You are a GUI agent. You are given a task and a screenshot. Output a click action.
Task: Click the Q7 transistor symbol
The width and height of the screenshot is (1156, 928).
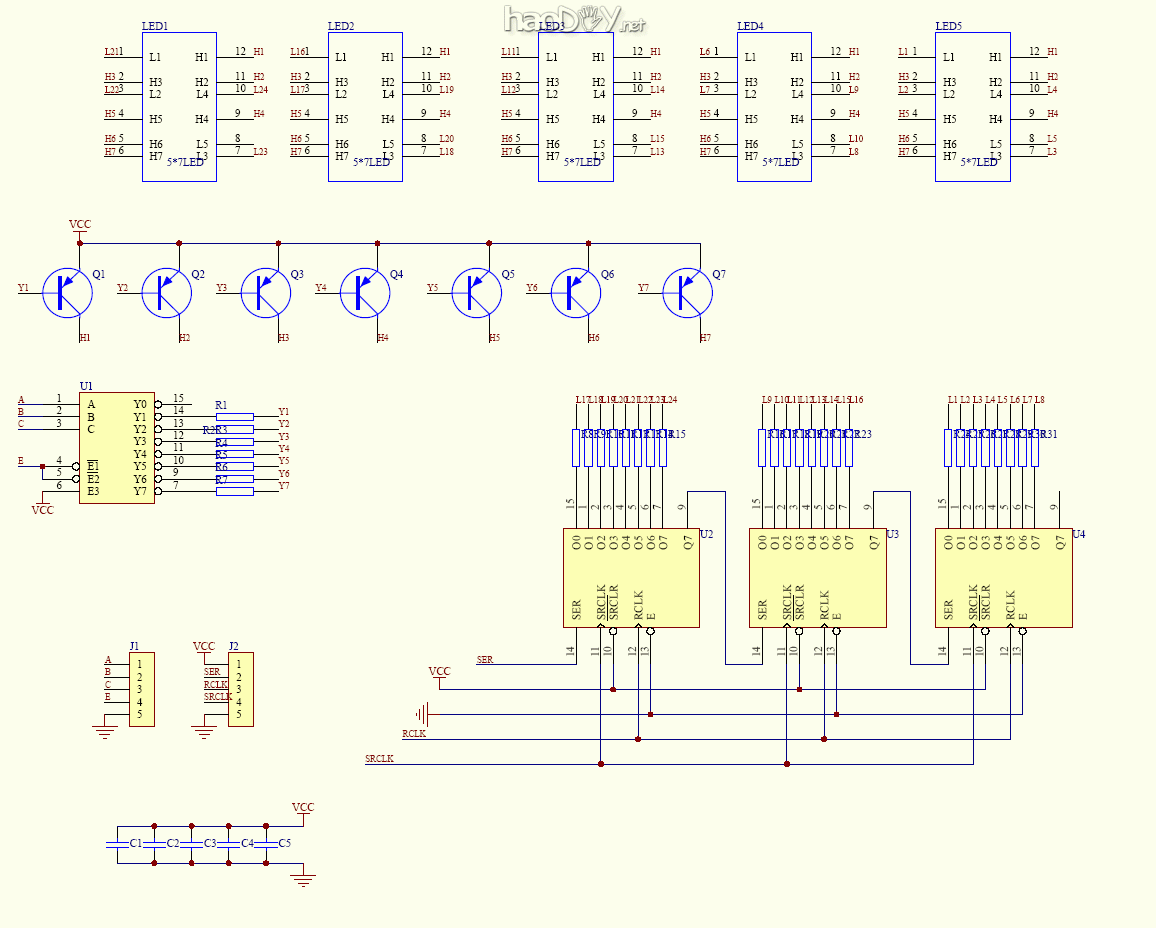click(688, 292)
